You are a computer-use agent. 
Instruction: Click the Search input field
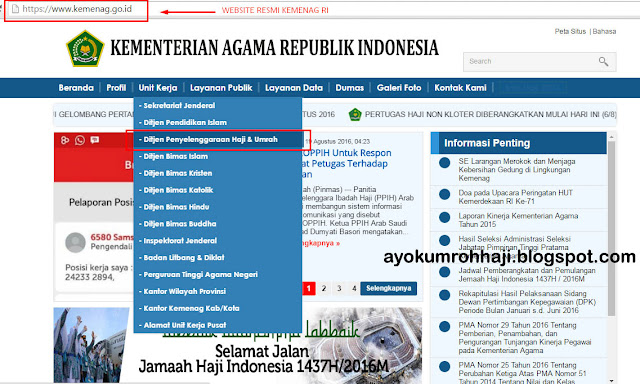point(540,62)
